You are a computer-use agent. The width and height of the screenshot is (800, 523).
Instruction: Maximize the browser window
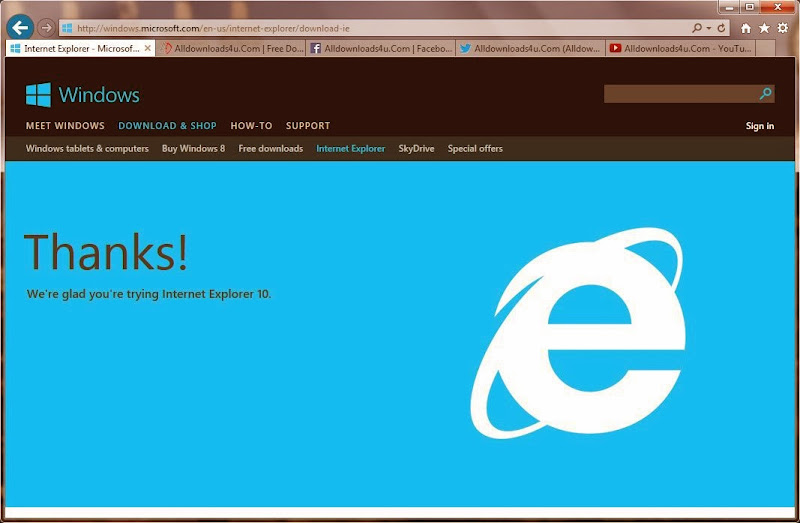pos(749,7)
